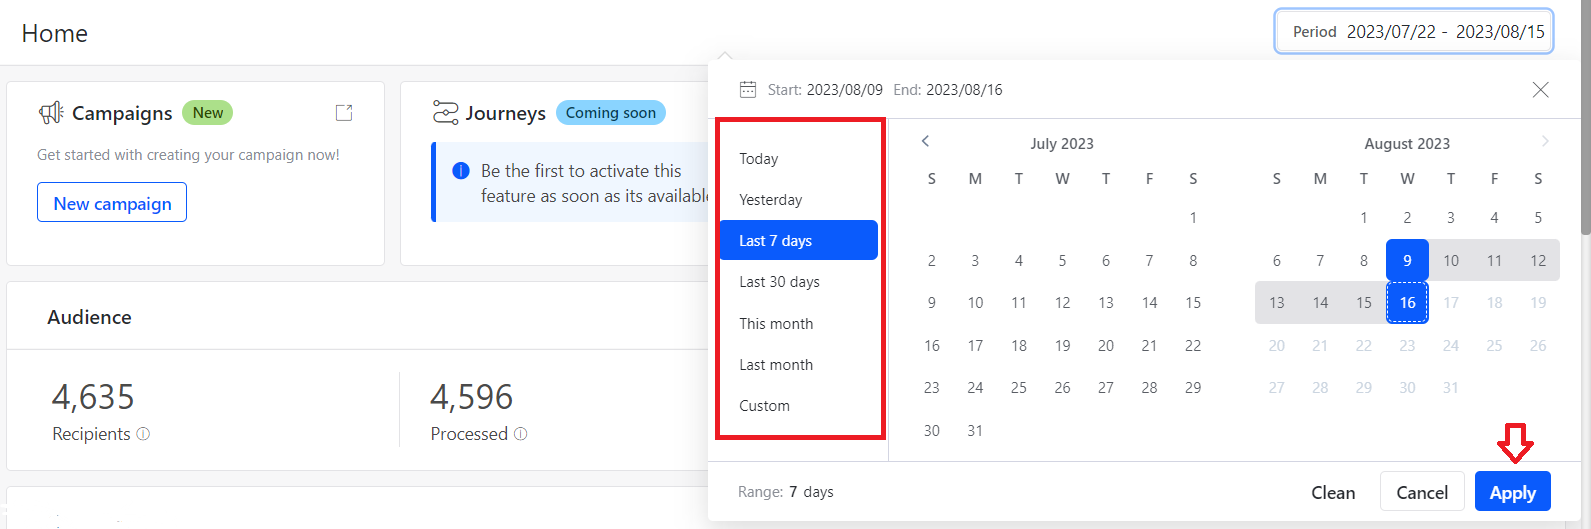Image resolution: width=1591 pixels, height=529 pixels.
Task: Pick August 6 in the calendar
Action: (x=1277, y=260)
